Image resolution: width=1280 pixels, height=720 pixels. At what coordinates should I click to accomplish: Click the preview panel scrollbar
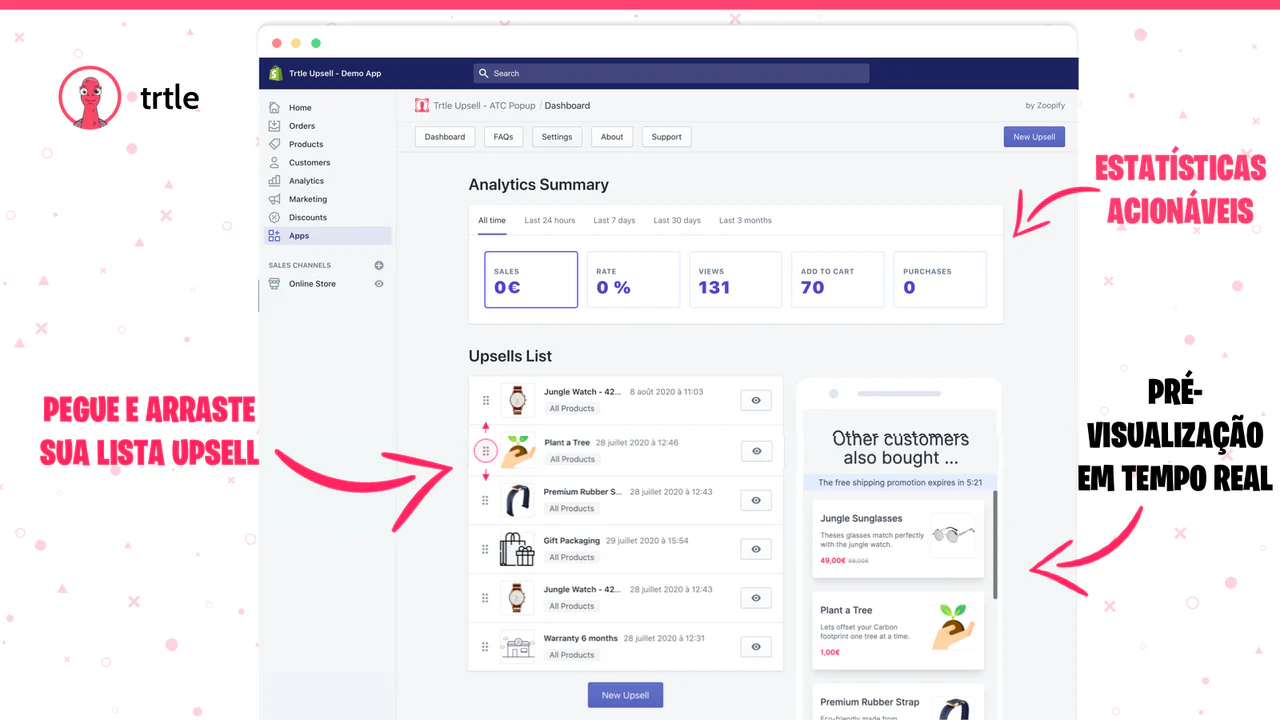click(995, 545)
